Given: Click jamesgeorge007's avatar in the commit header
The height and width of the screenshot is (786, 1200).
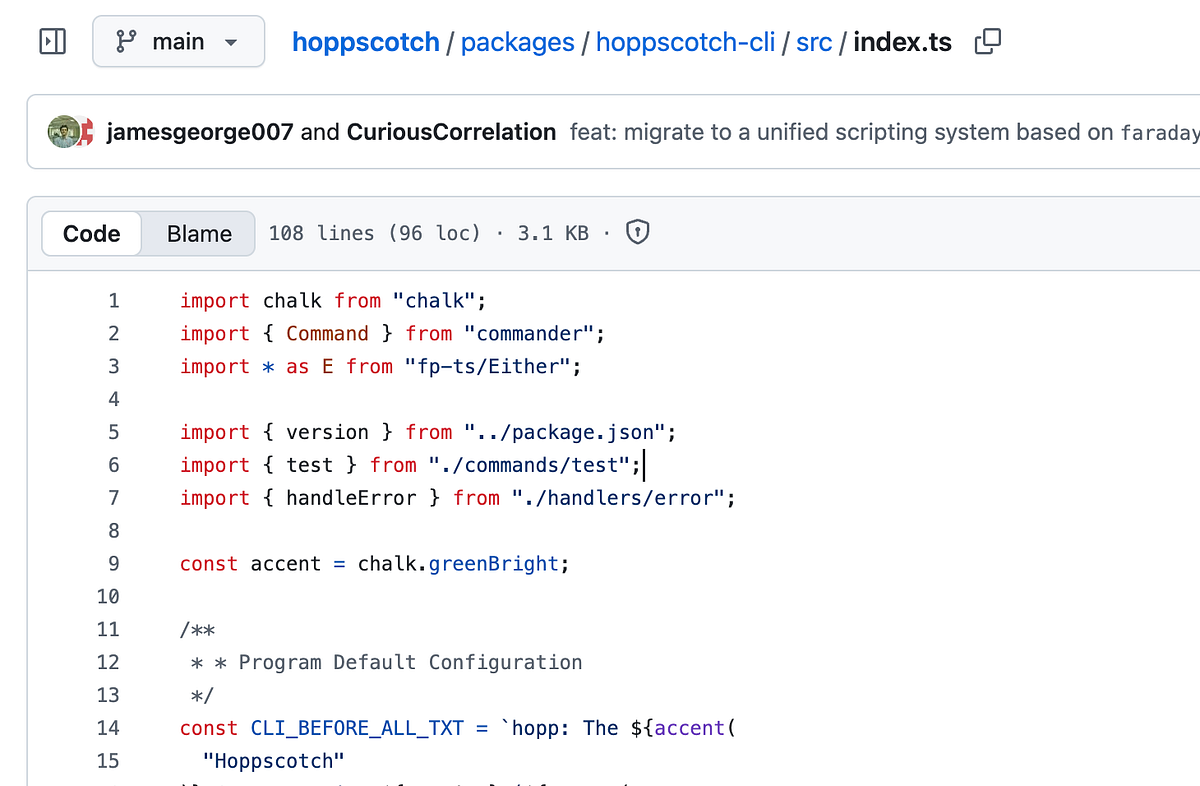Looking at the screenshot, I should point(62,131).
